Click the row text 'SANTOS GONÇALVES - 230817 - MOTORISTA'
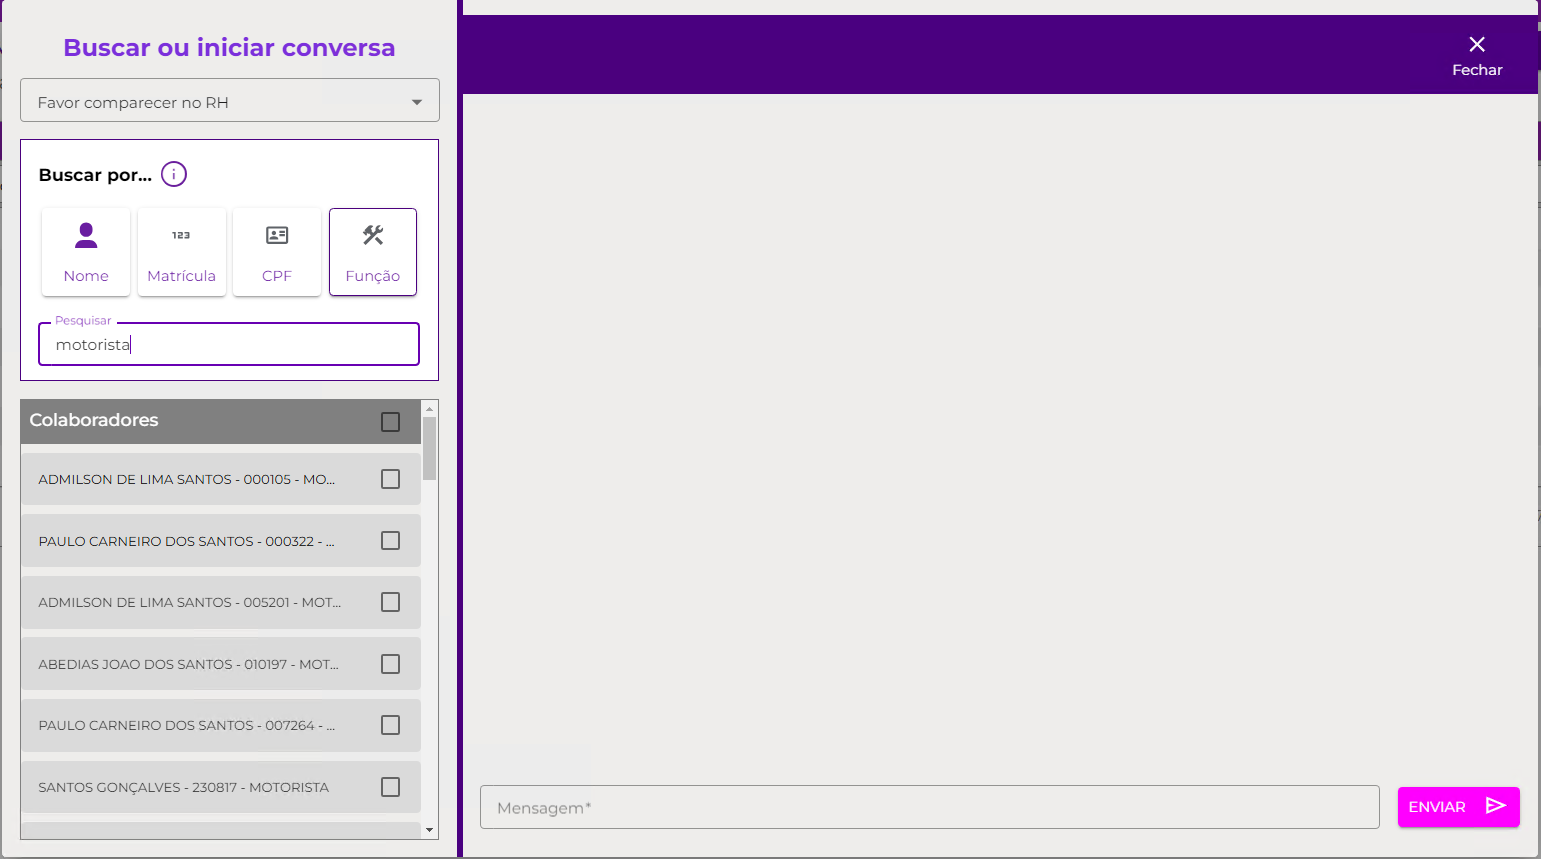1541x859 pixels. coord(184,787)
